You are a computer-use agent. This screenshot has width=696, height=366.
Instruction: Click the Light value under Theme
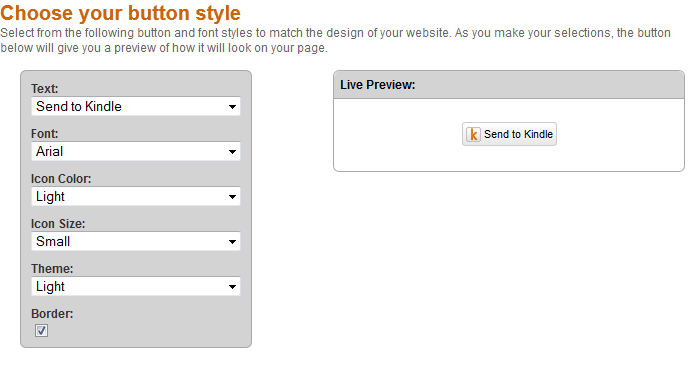(50, 287)
